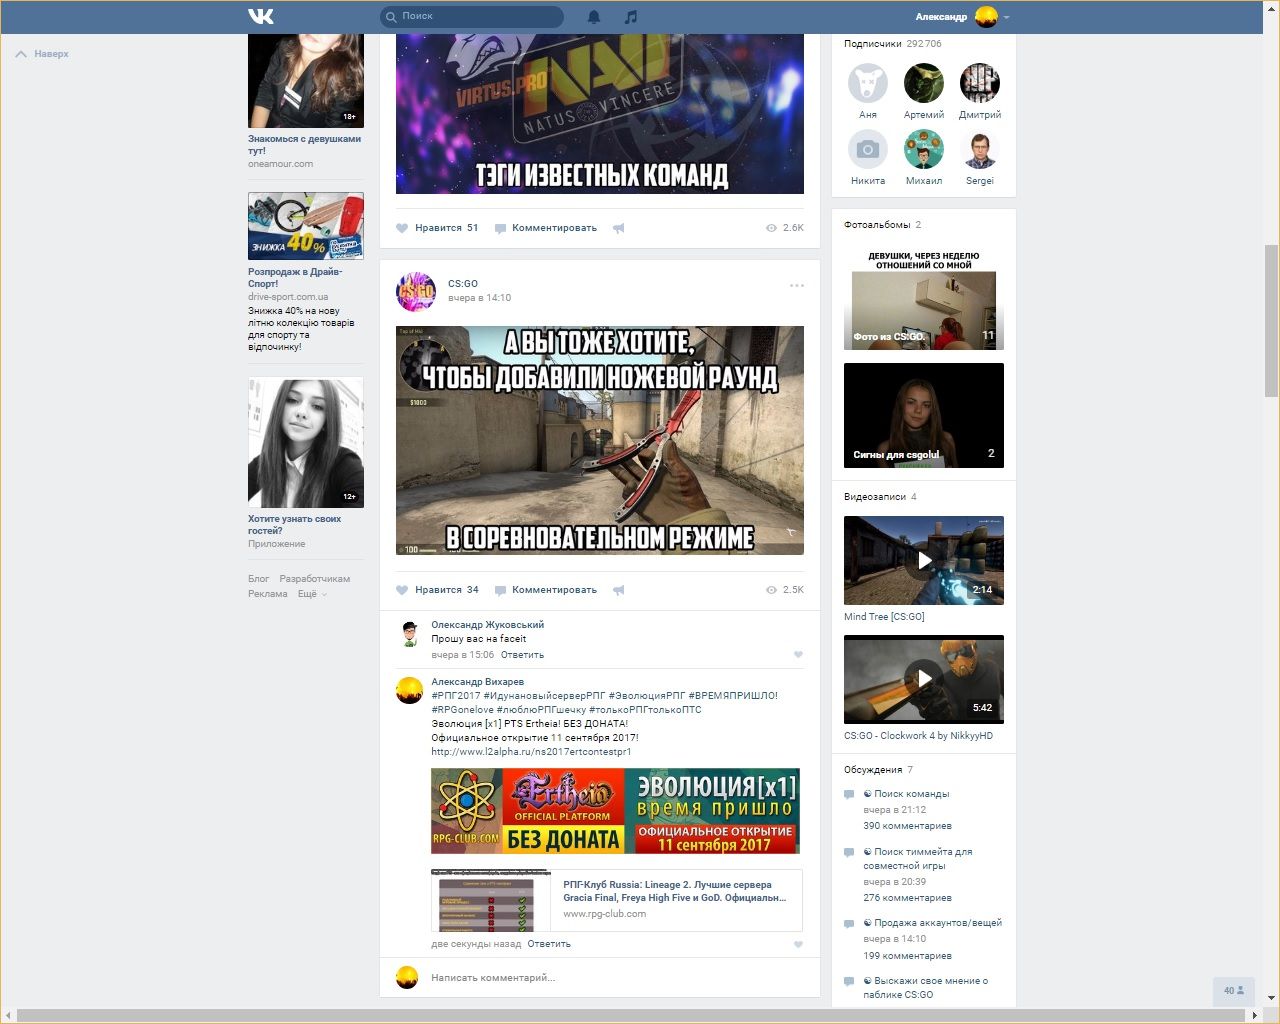
Task: Like the knife round post with 34 likes
Action: (437, 590)
